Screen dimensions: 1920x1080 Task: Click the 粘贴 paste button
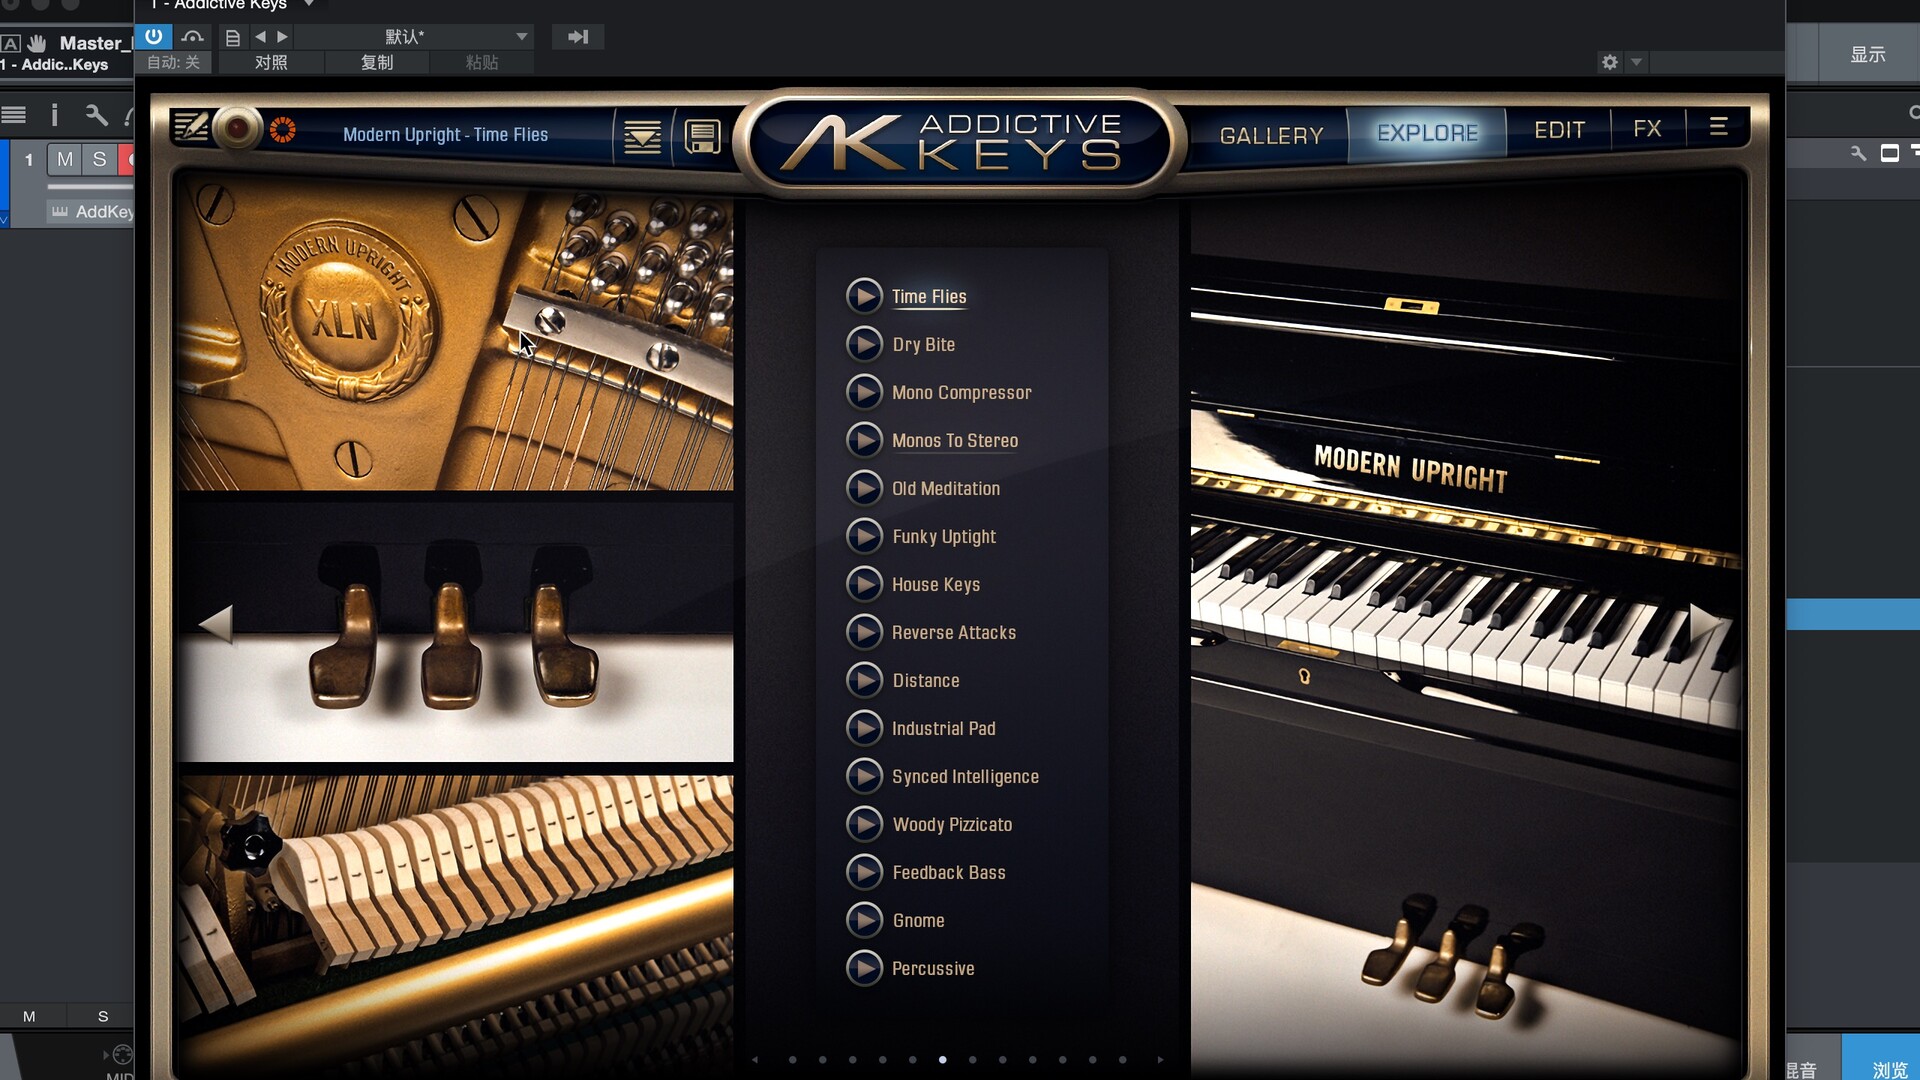pos(482,62)
